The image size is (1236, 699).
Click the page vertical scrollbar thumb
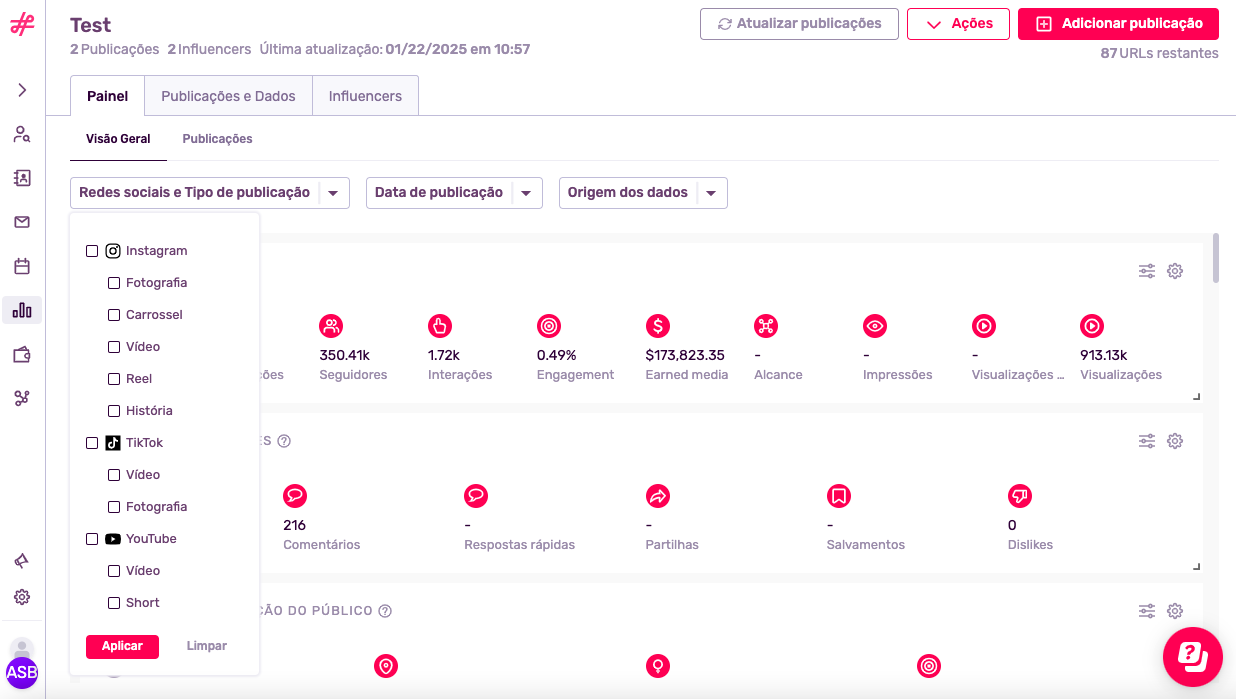1216,258
